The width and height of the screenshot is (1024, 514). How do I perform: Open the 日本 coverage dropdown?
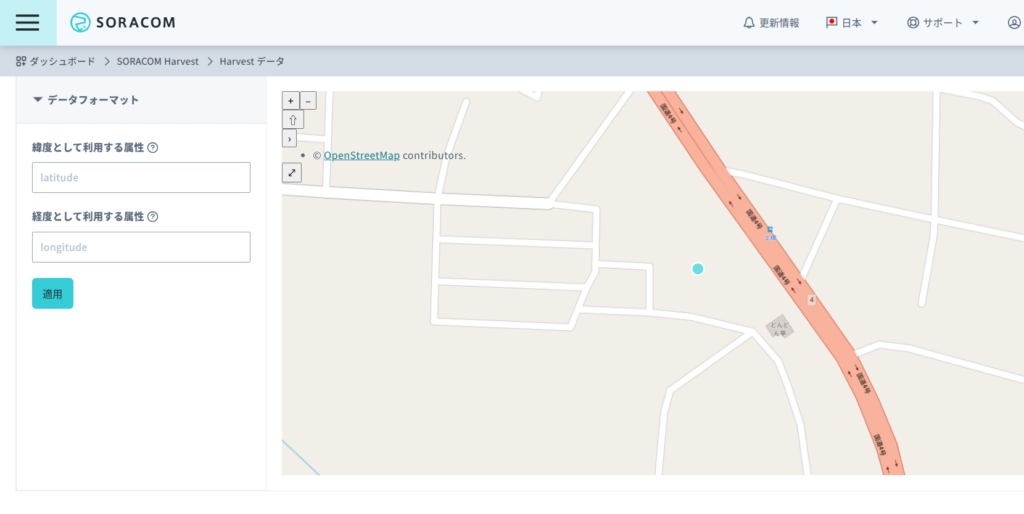[851, 23]
